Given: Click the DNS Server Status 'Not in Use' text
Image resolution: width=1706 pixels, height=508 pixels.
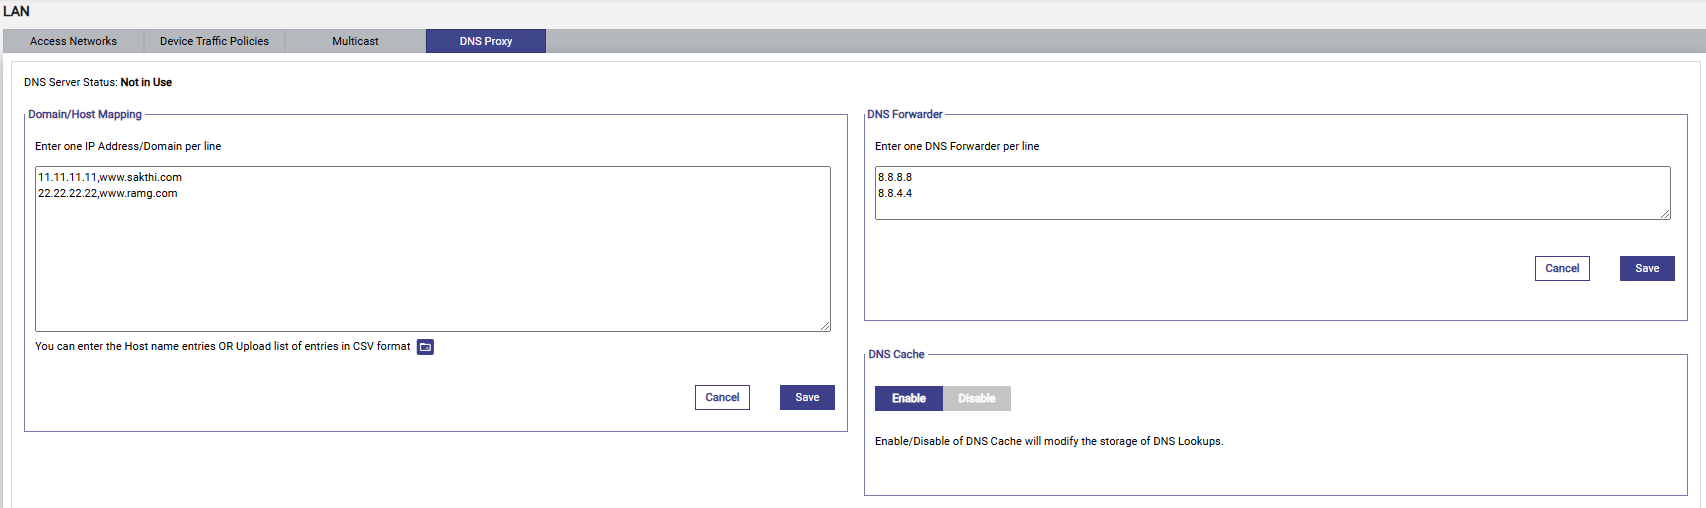Looking at the screenshot, I should pos(146,82).
